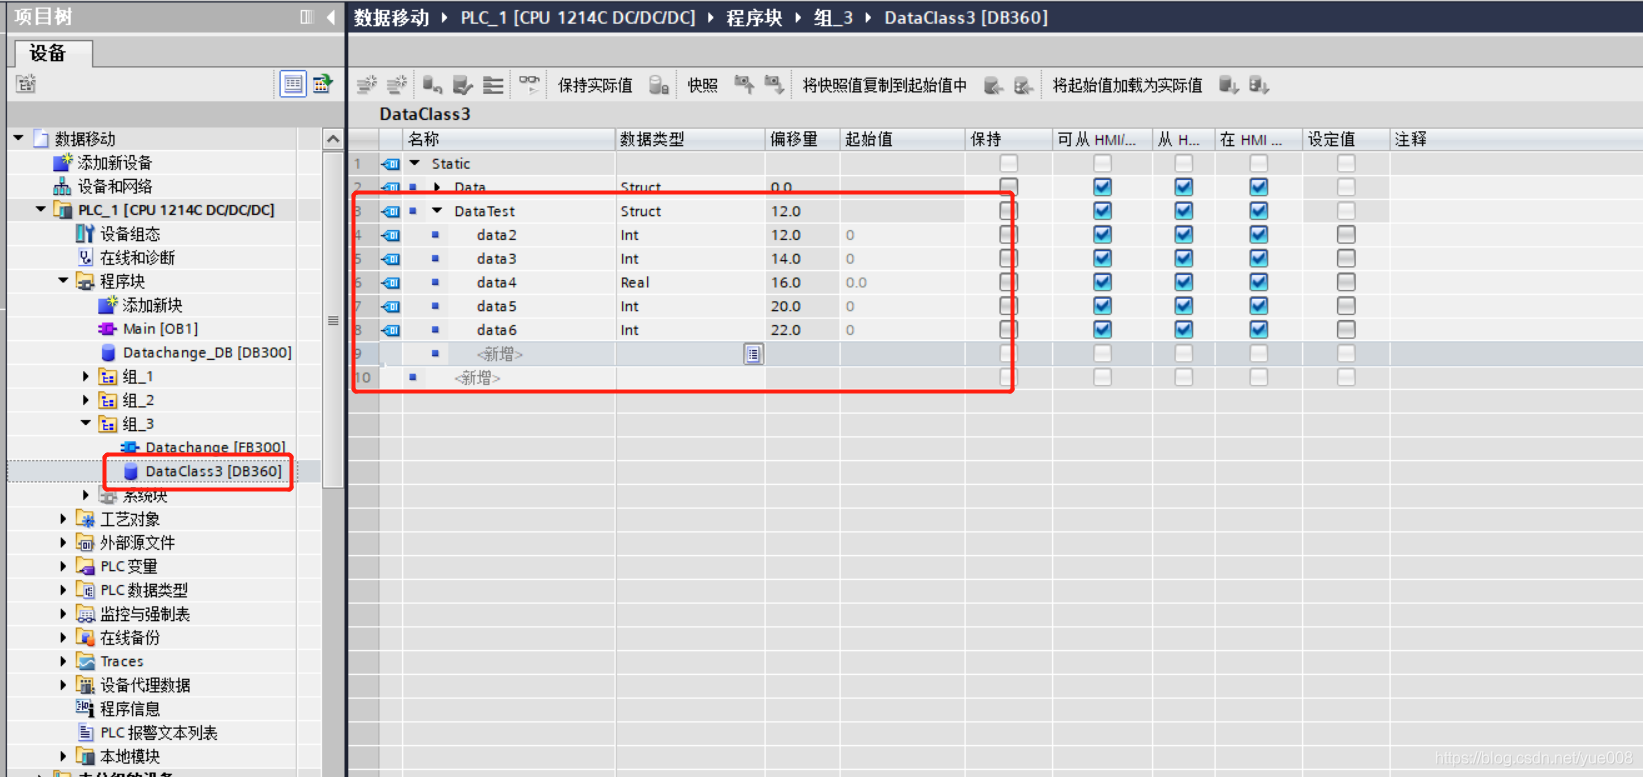Click PLC_1 [CPU 1214C DC/DC/DC] breadcrumb

coord(578,17)
